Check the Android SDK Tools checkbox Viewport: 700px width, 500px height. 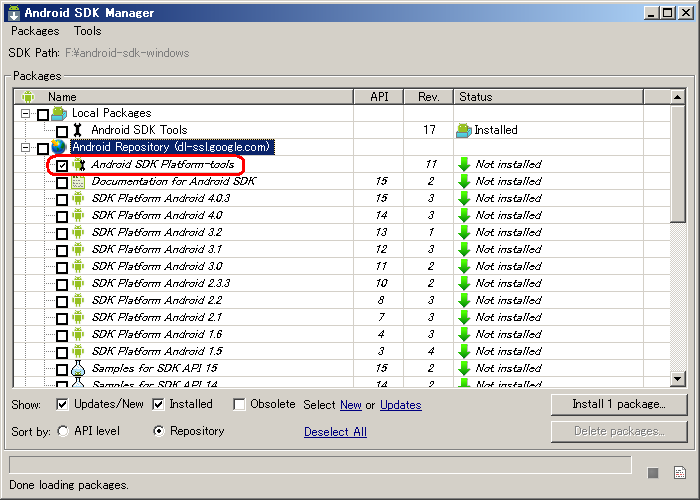coord(62,131)
